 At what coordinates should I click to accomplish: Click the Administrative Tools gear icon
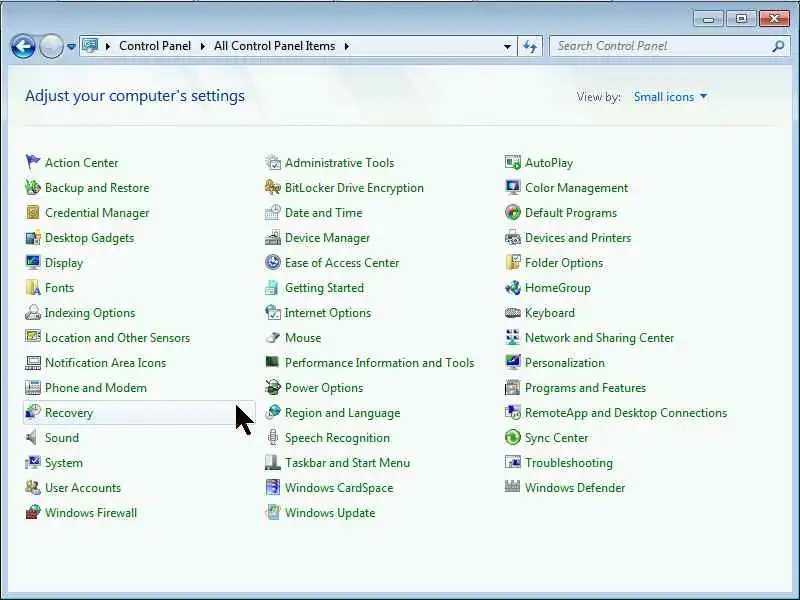273,162
